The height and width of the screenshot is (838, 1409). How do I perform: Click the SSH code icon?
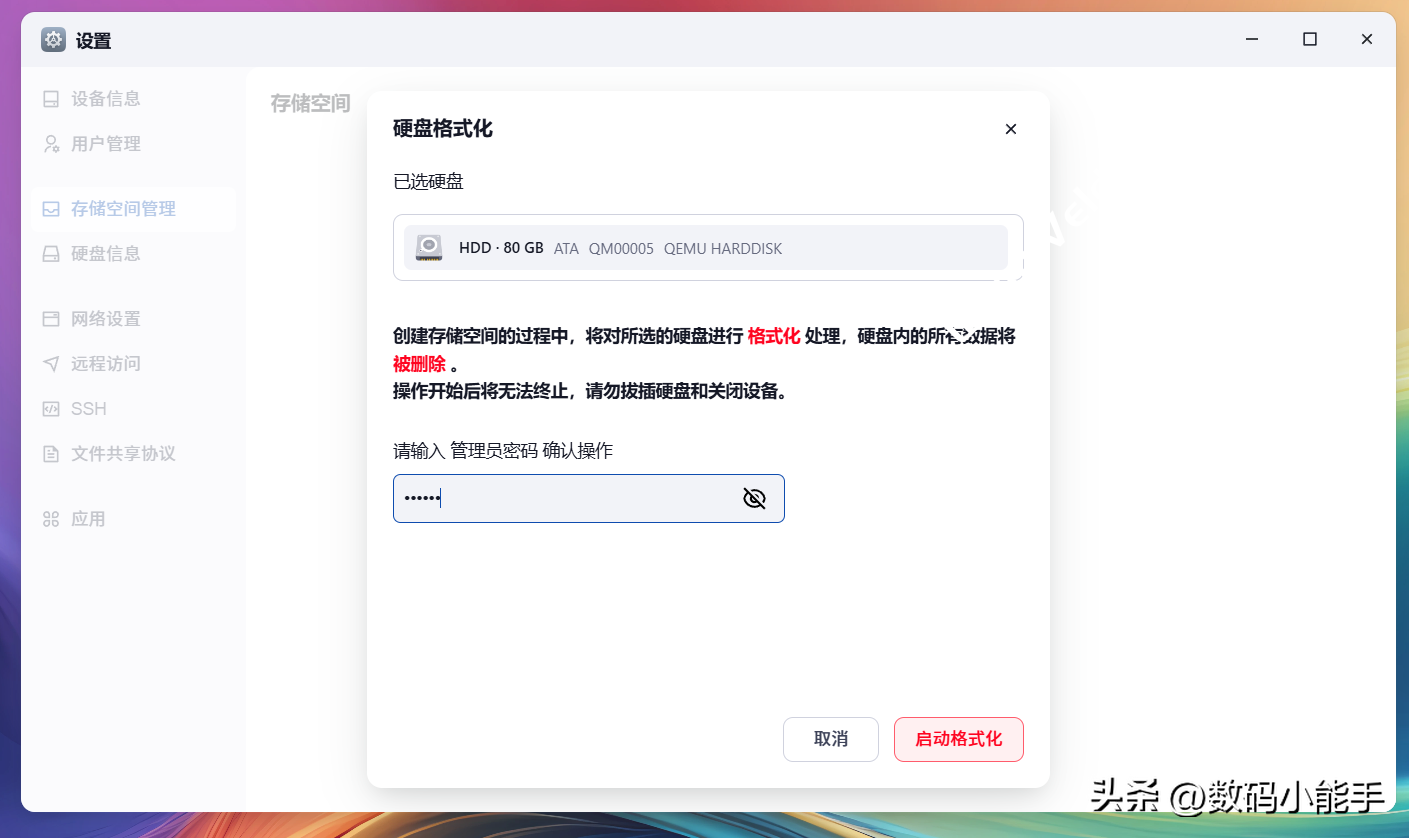point(51,409)
